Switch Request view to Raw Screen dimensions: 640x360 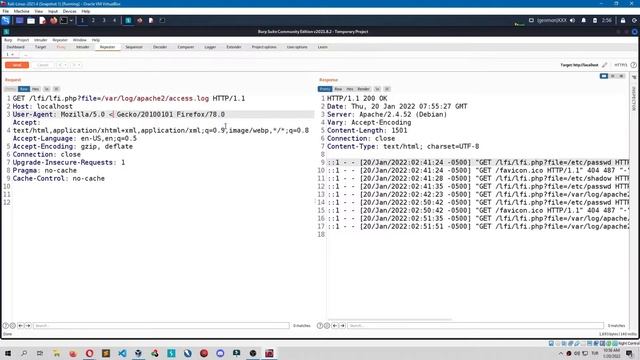[x=24, y=89]
